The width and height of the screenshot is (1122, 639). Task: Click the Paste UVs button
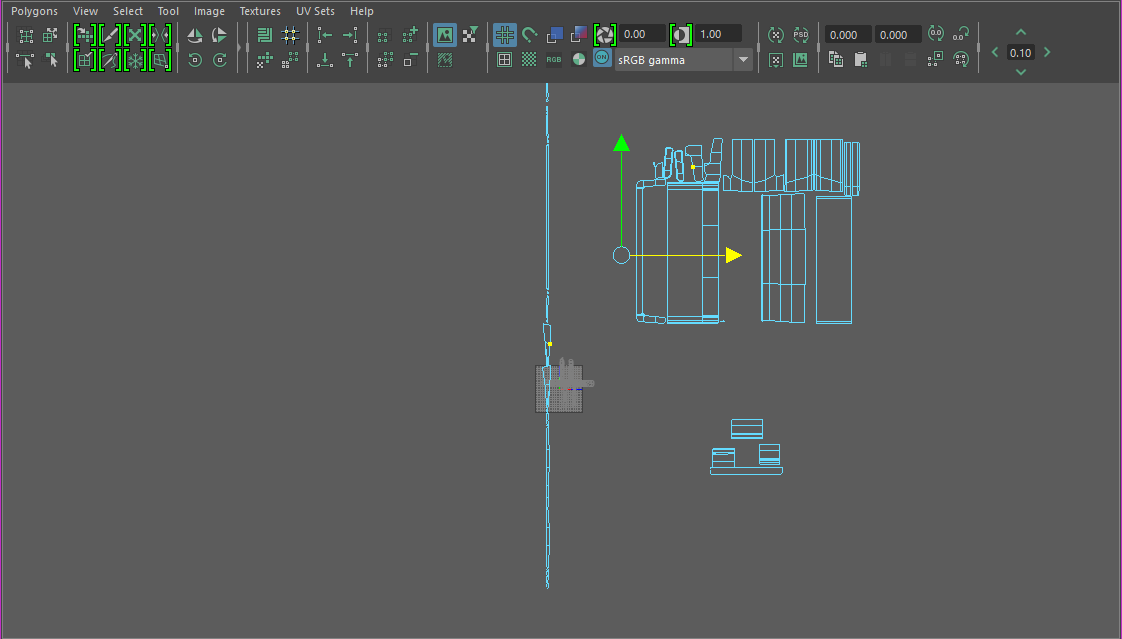tap(860, 60)
